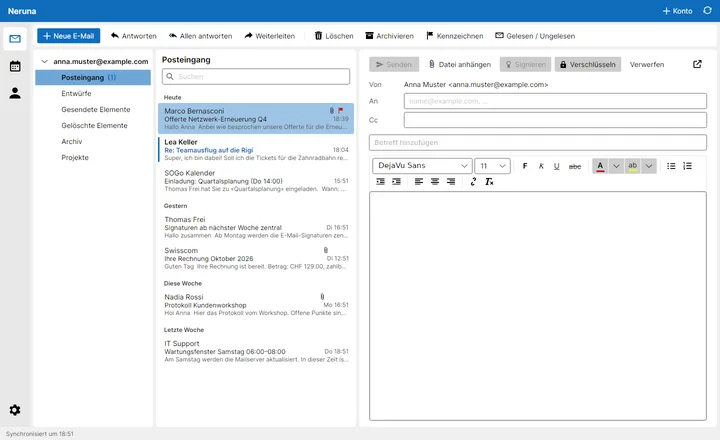The image size is (720, 440).
Task: Click Weiterleiten in toolbar
Action: click(x=270, y=36)
